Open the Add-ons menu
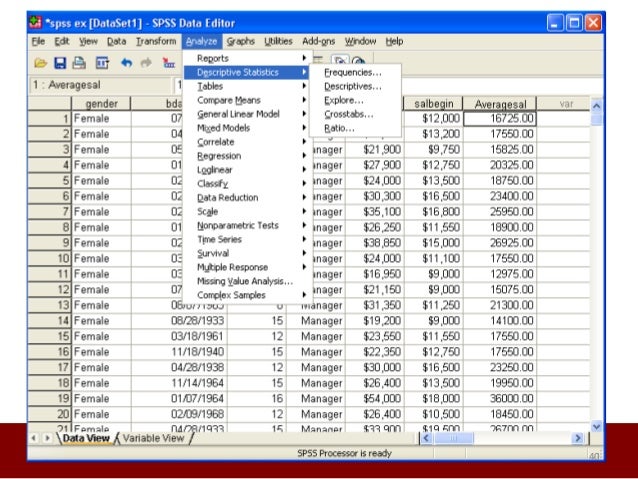Viewport: 638px width, 479px height. [319, 41]
